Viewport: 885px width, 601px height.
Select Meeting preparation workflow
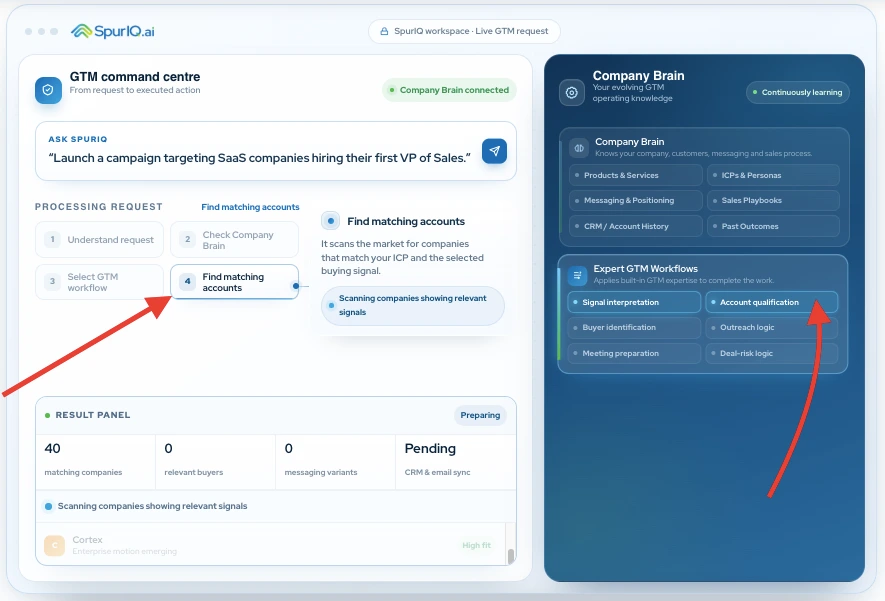point(634,353)
